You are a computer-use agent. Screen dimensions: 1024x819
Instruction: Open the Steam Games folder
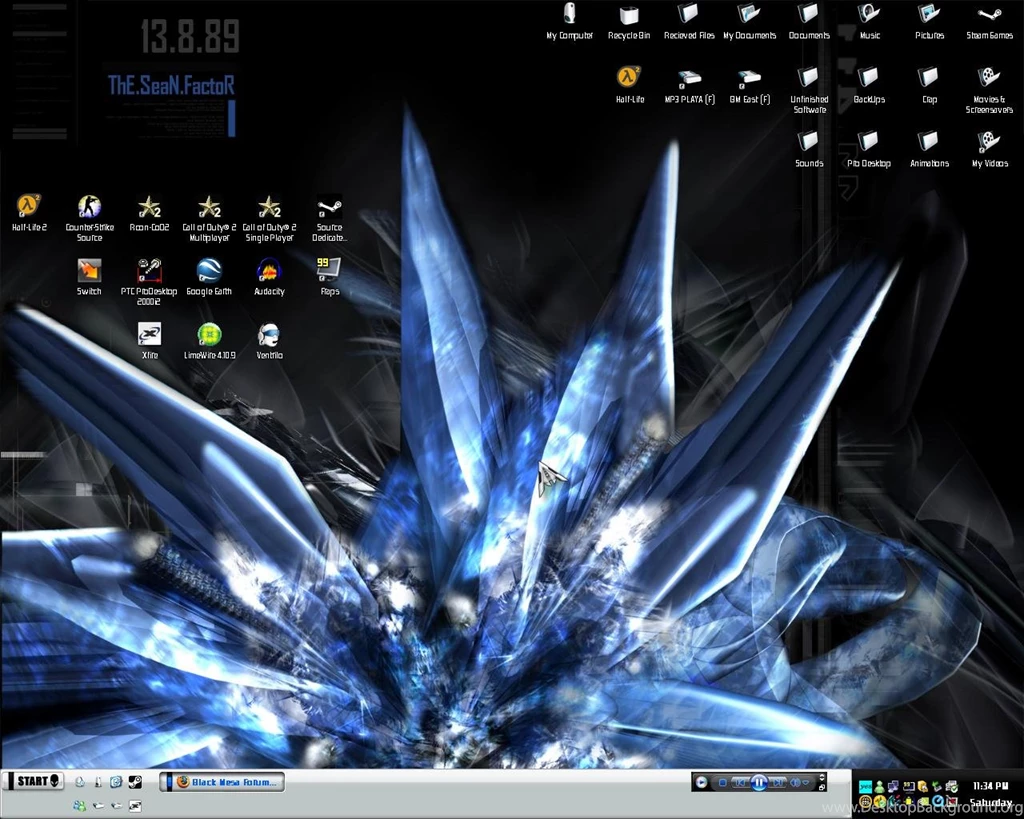989,15
